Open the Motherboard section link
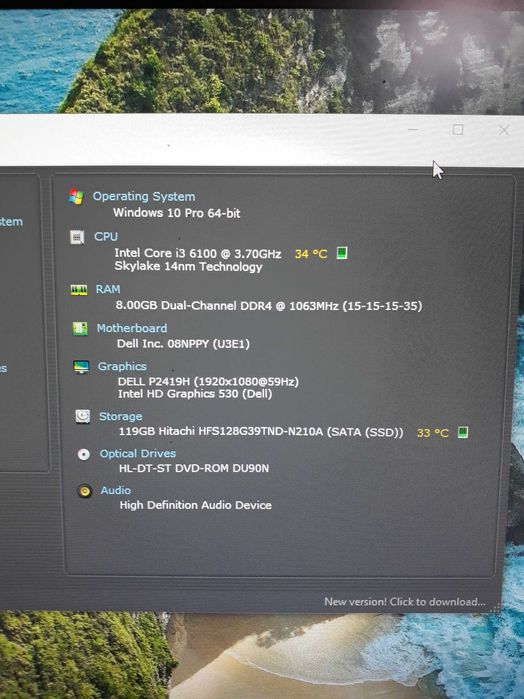 (132, 328)
